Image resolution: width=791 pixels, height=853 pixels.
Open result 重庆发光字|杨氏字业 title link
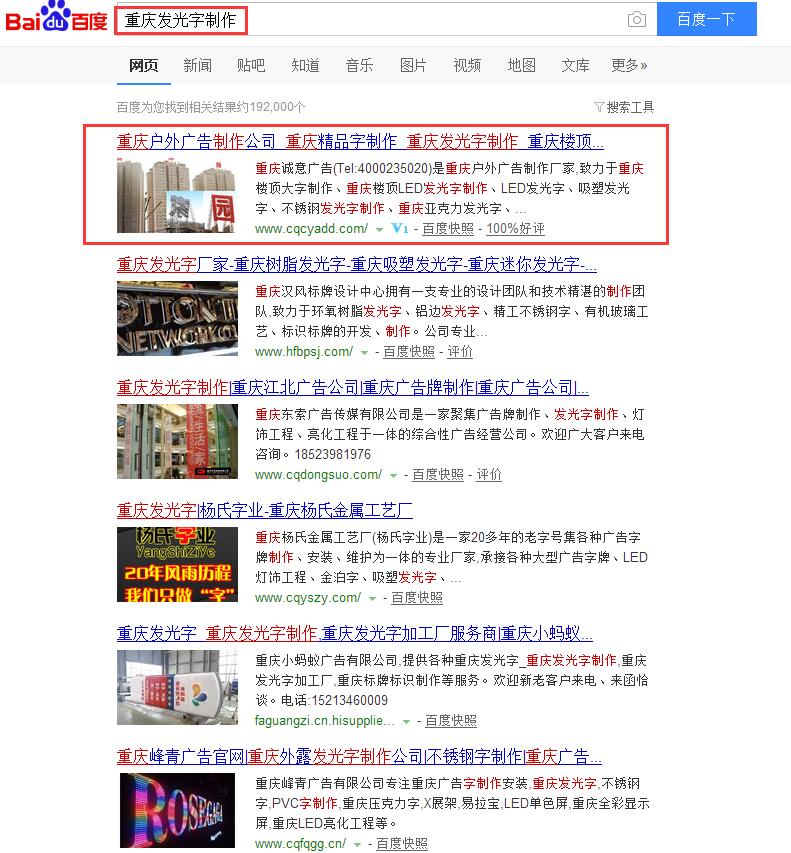(x=264, y=511)
